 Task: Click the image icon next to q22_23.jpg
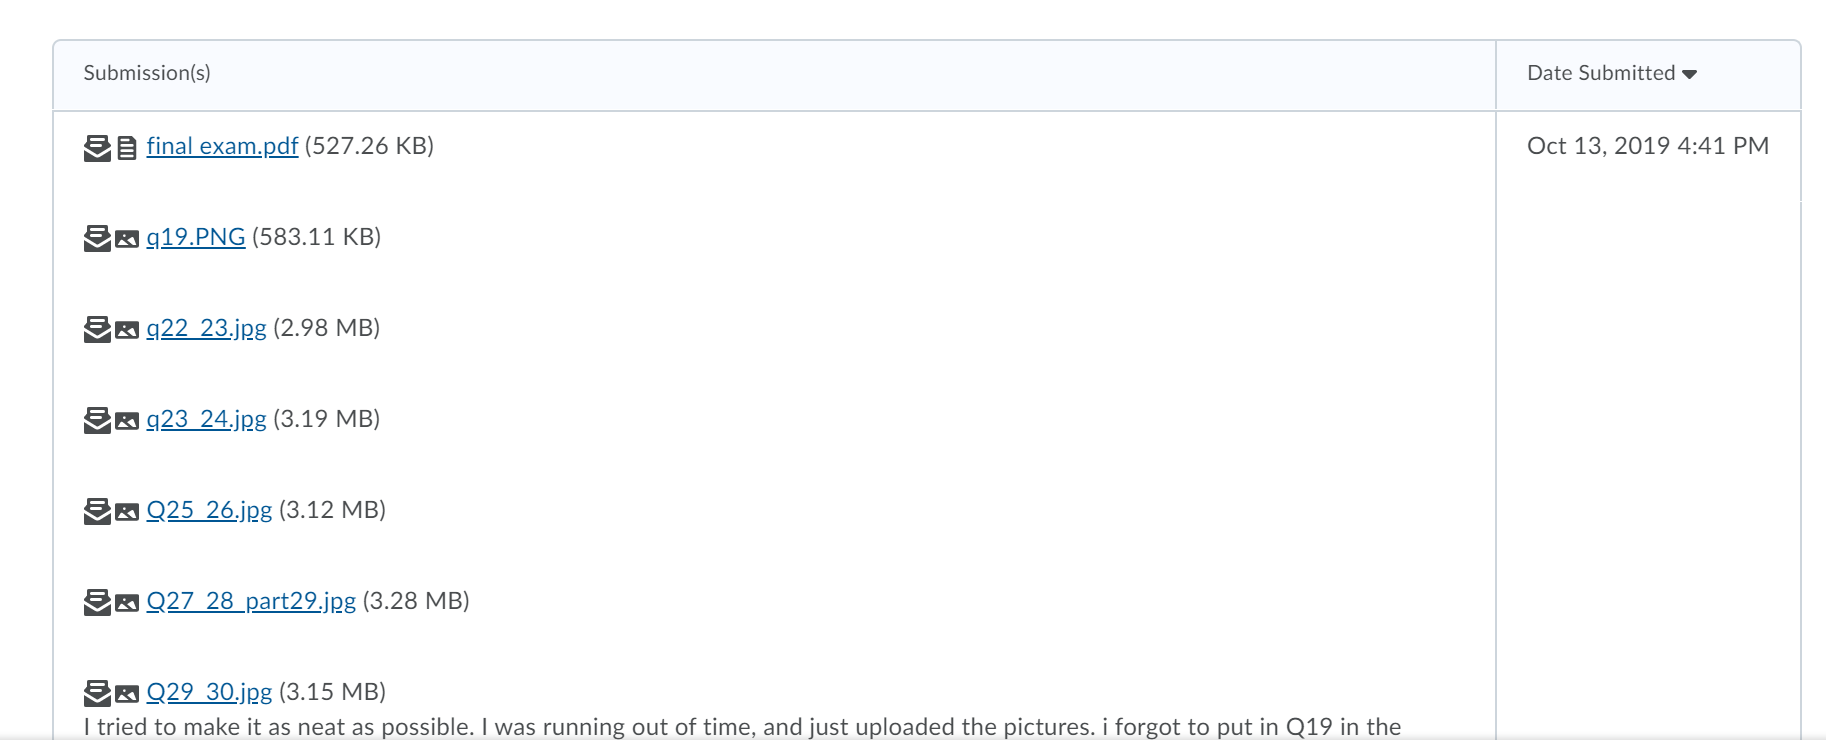point(127,330)
